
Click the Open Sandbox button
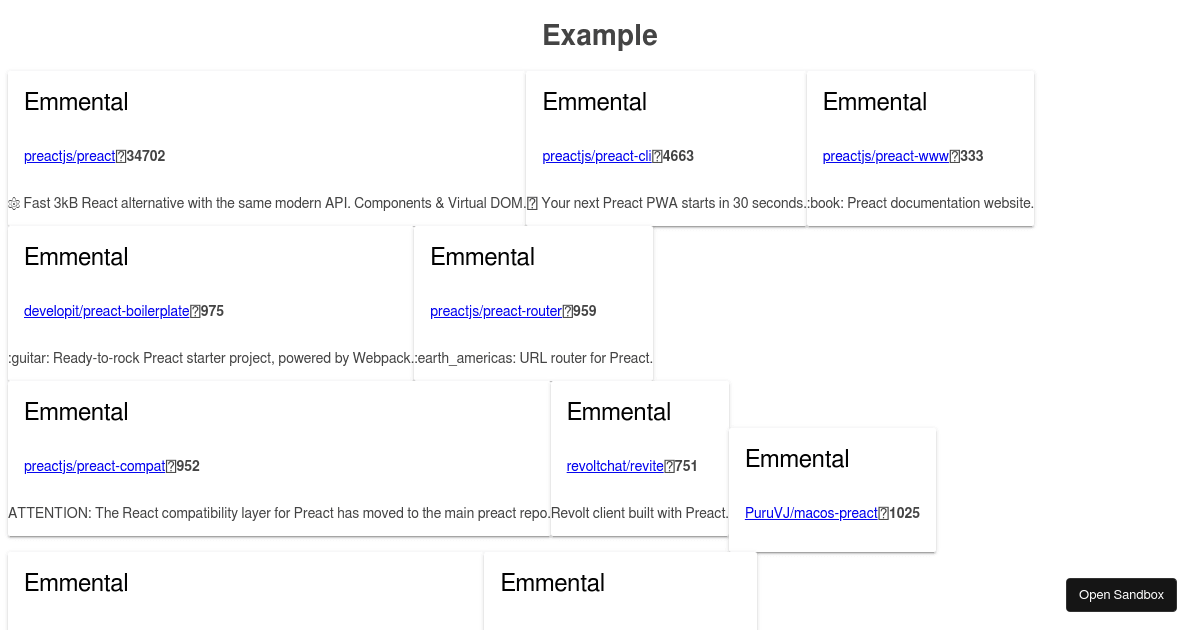(x=1121, y=594)
